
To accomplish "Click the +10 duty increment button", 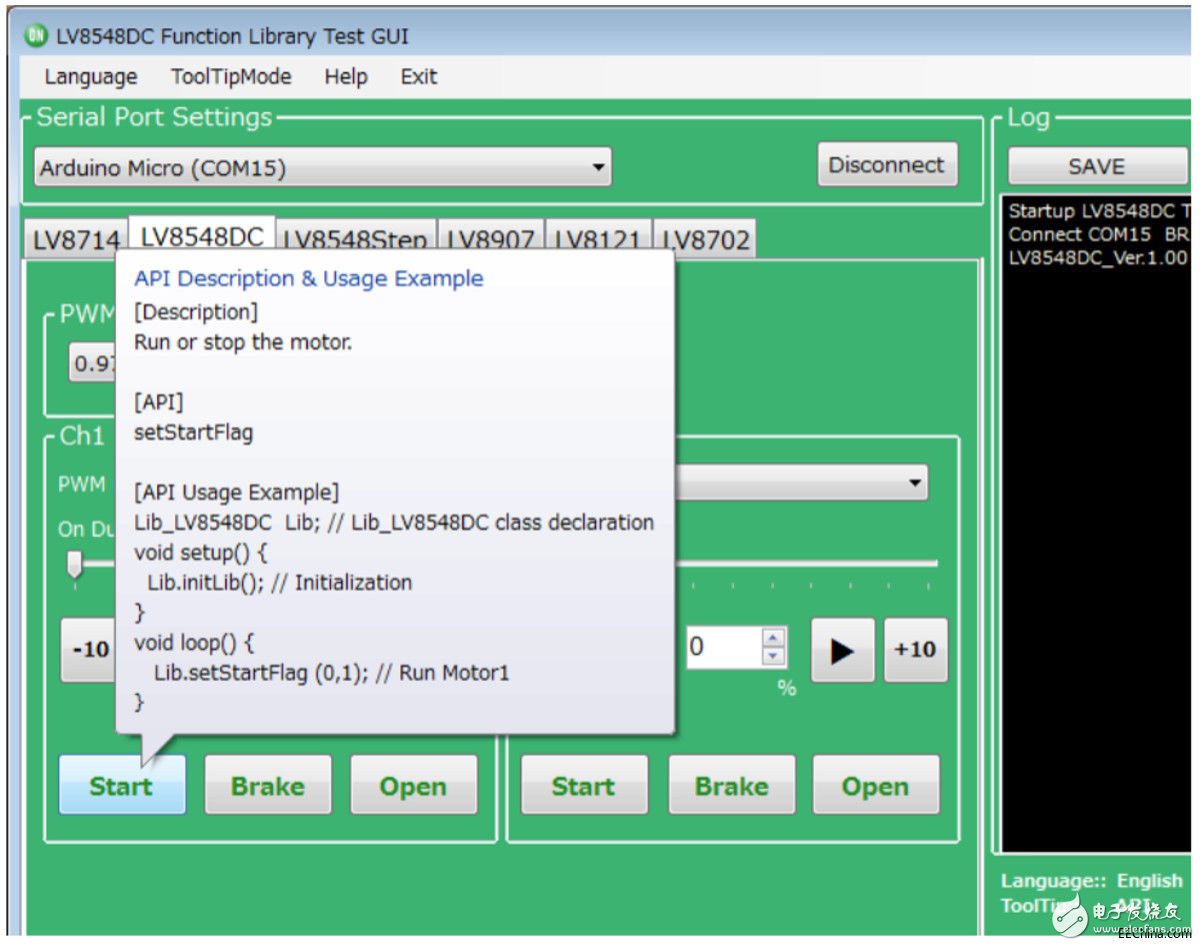I will (x=915, y=650).
